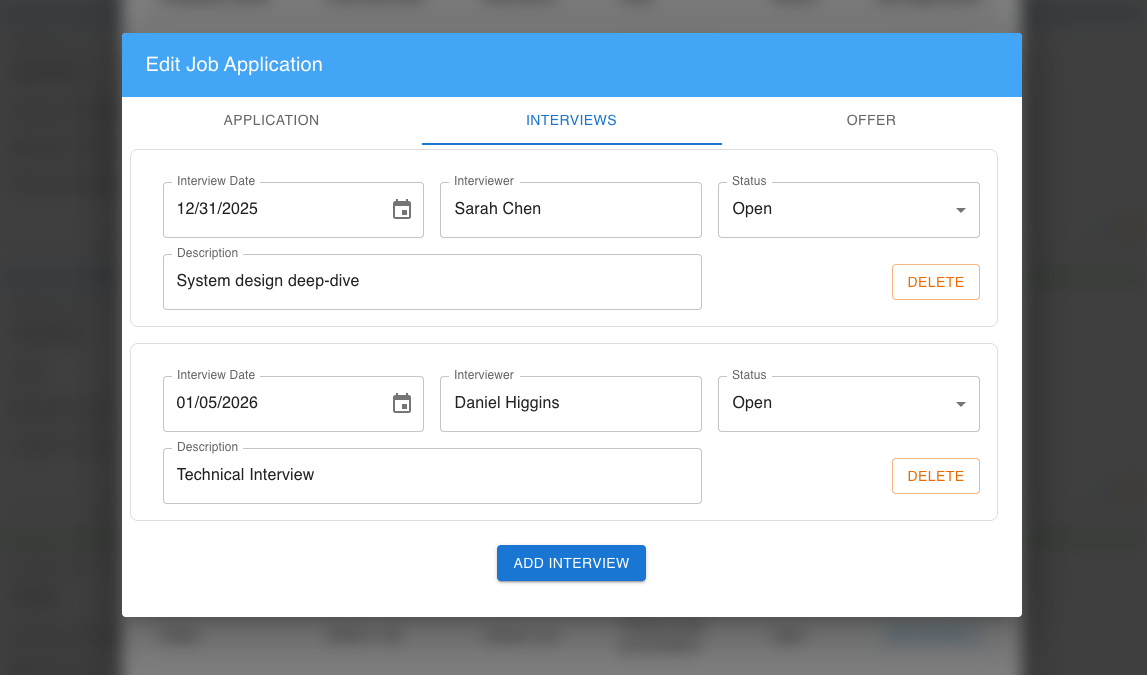The width and height of the screenshot is (1147, 675).
Task: Focus the System design deep-dive description field
Action: coord(431,282)
